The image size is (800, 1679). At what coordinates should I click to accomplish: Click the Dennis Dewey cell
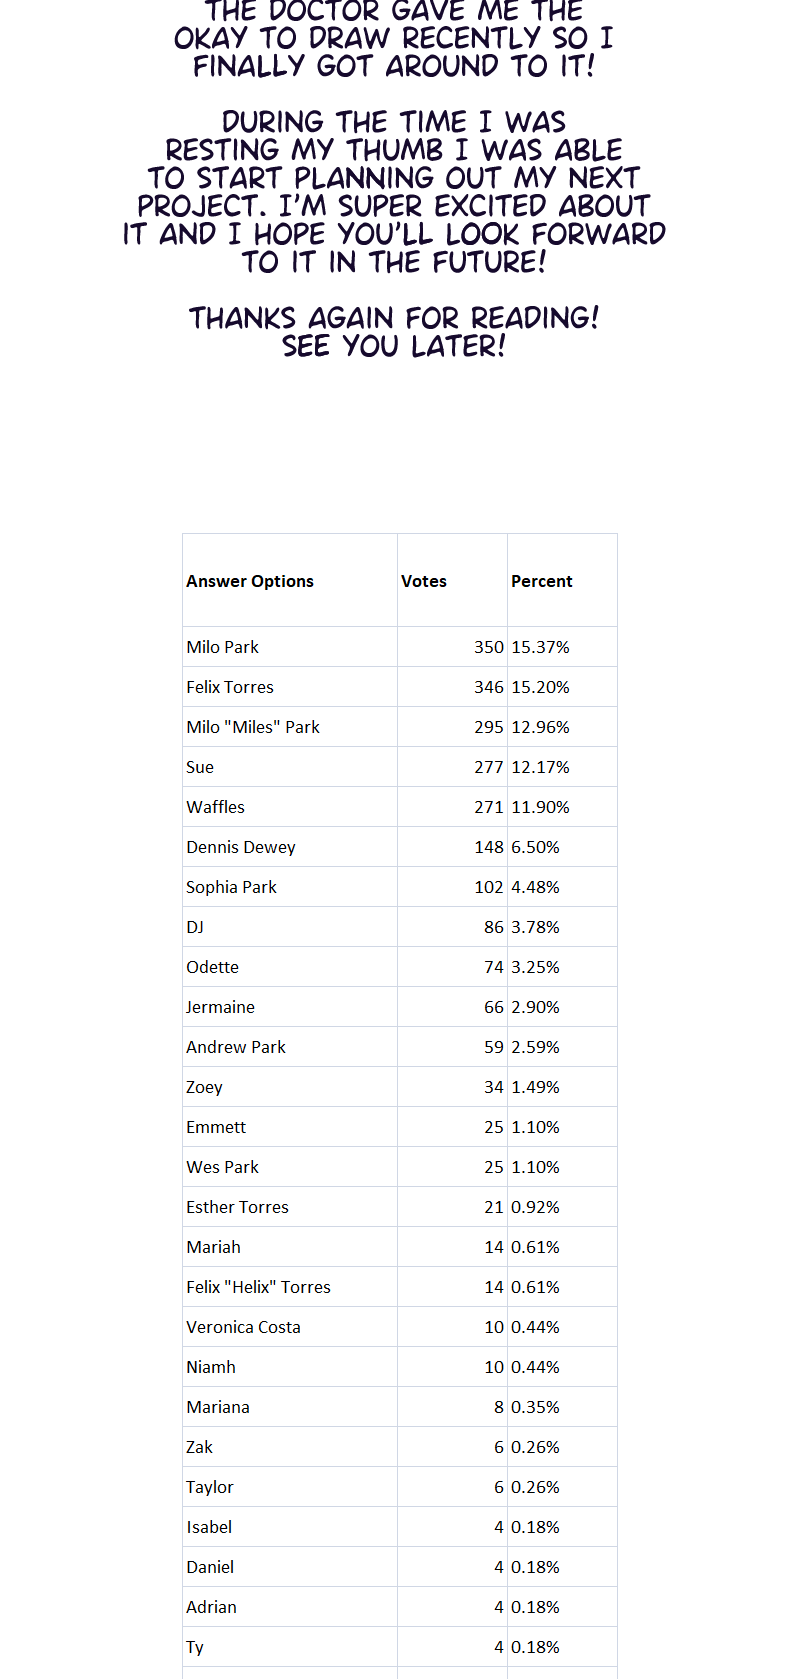click(x=241, y=847)
